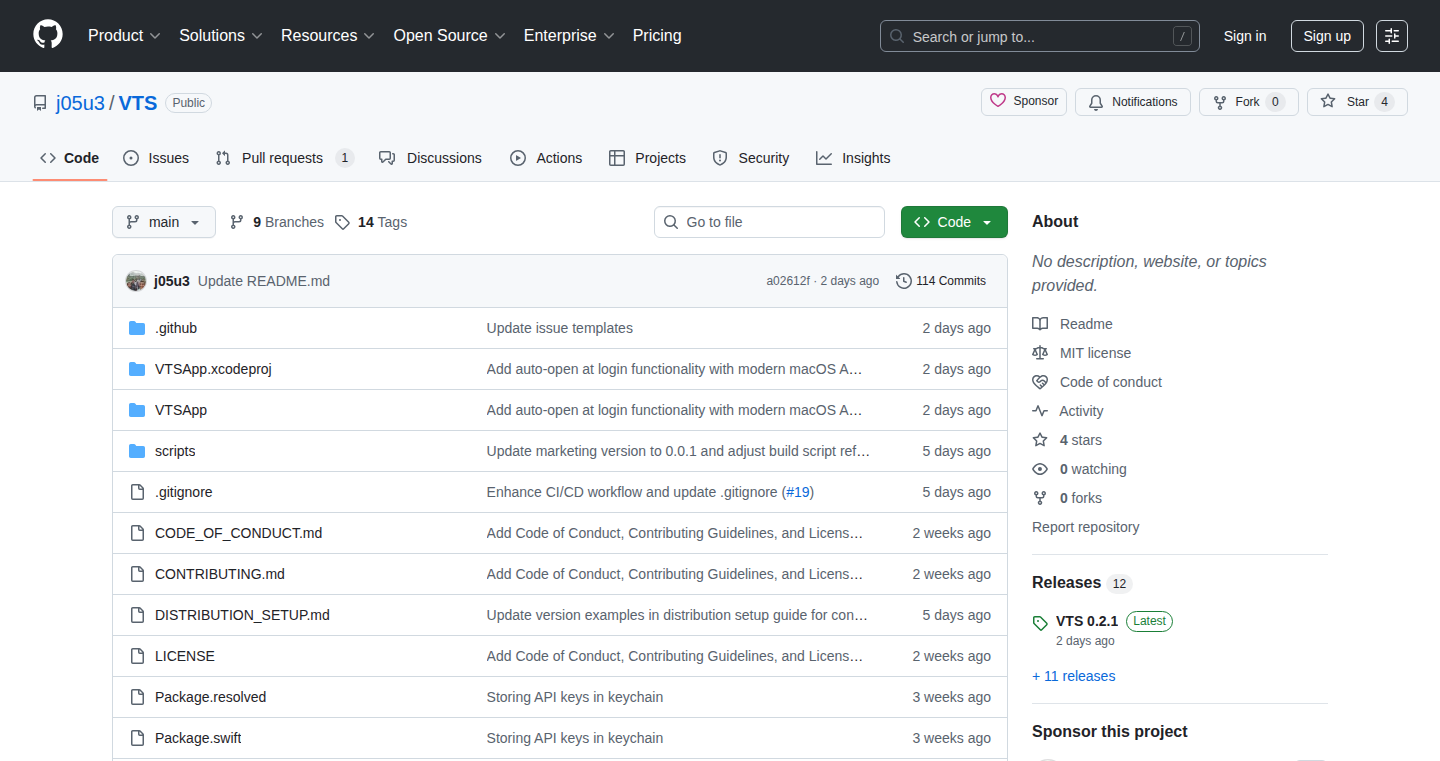Switch to the Projects tab
The width and height of the screenshot is (1440, 761).
pyautogui.click(x=647, y=158)
